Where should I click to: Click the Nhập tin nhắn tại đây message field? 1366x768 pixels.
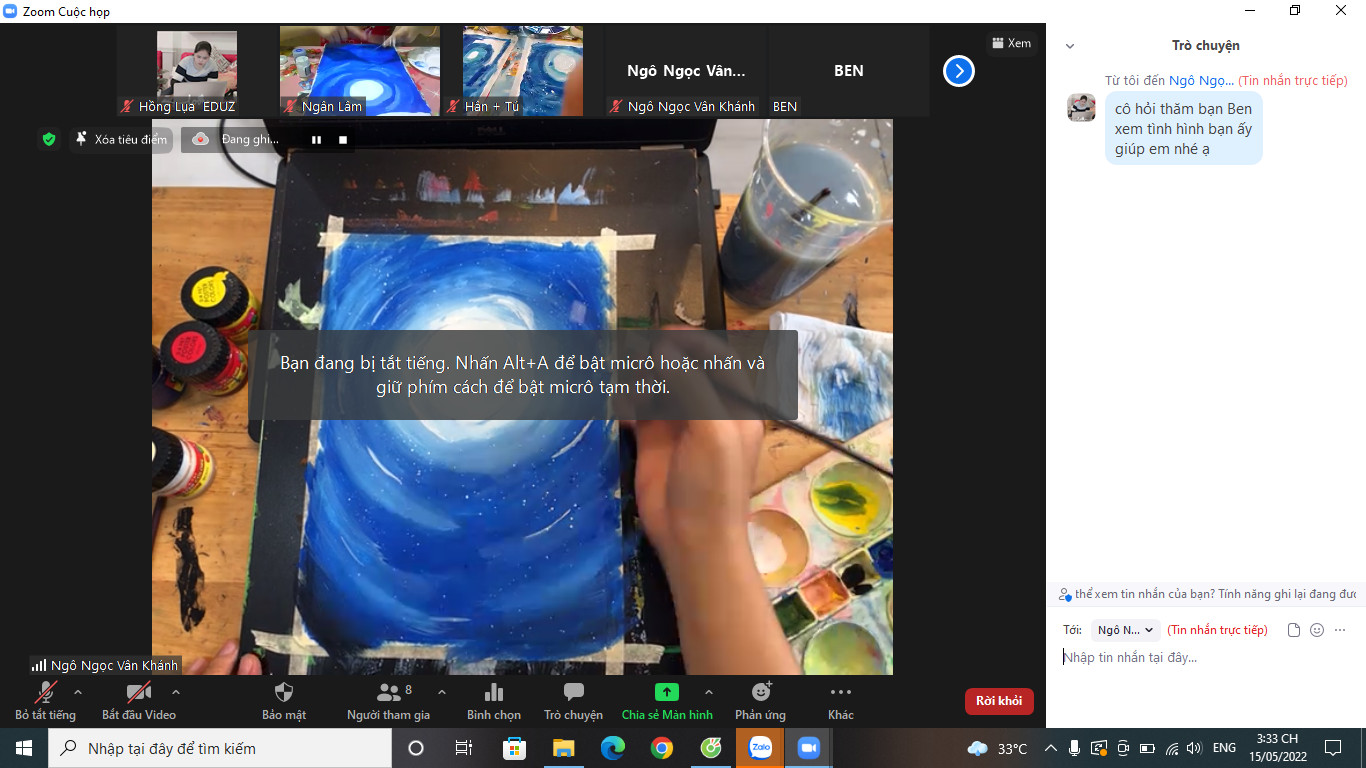pyautogui.click(x=1206, y=658)
